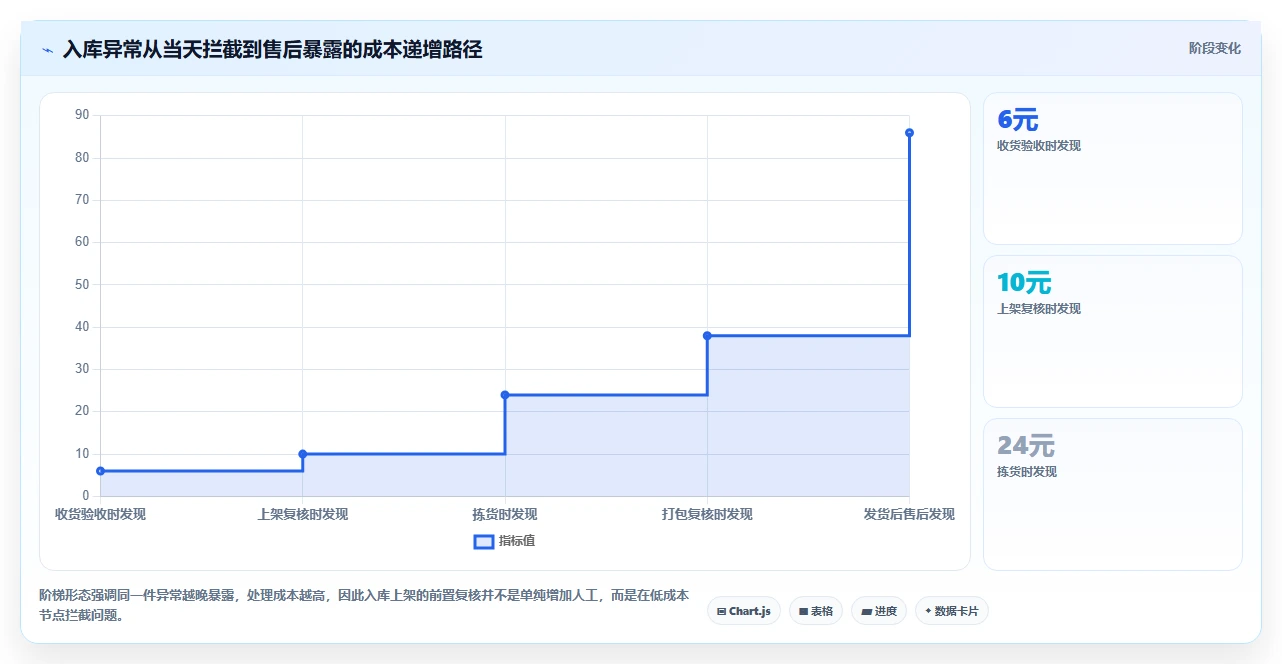1282x664 pixels.
Task: Click the data point at 发货后售后发现
Action: [x=909, y=133]
